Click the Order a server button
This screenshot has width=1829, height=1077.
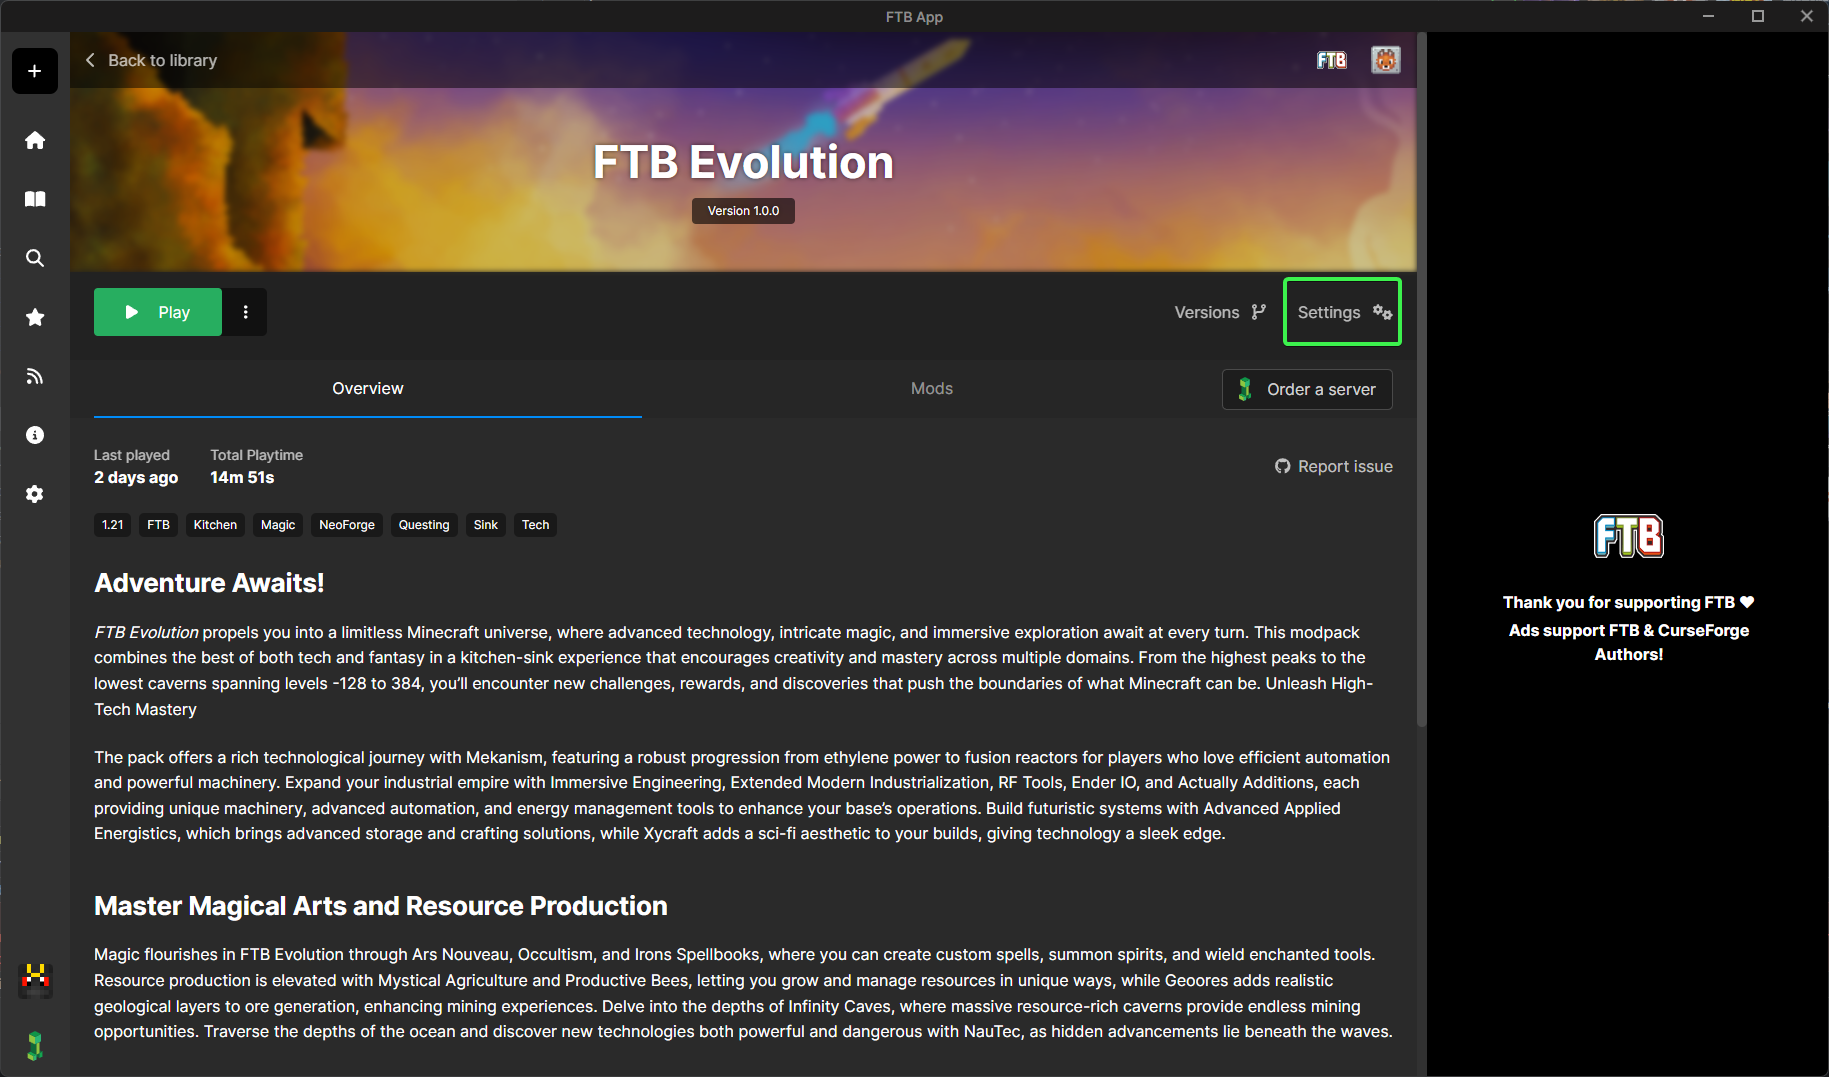coord(1307,389)
